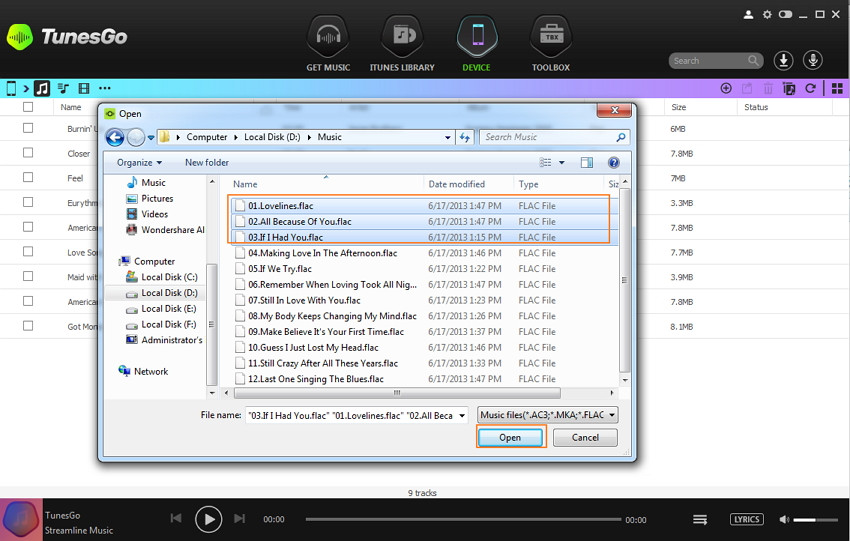
Task: Click the export icon in toolbar
Action: point(747,88)
